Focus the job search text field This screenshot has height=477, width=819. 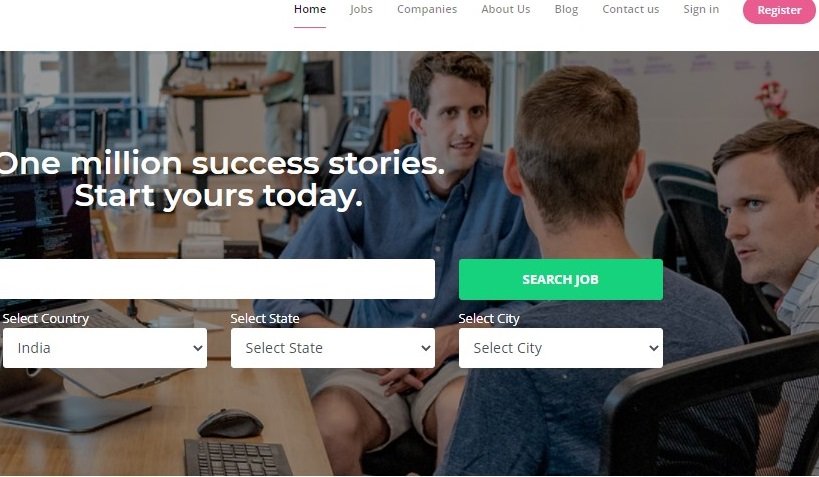(217, 279)
